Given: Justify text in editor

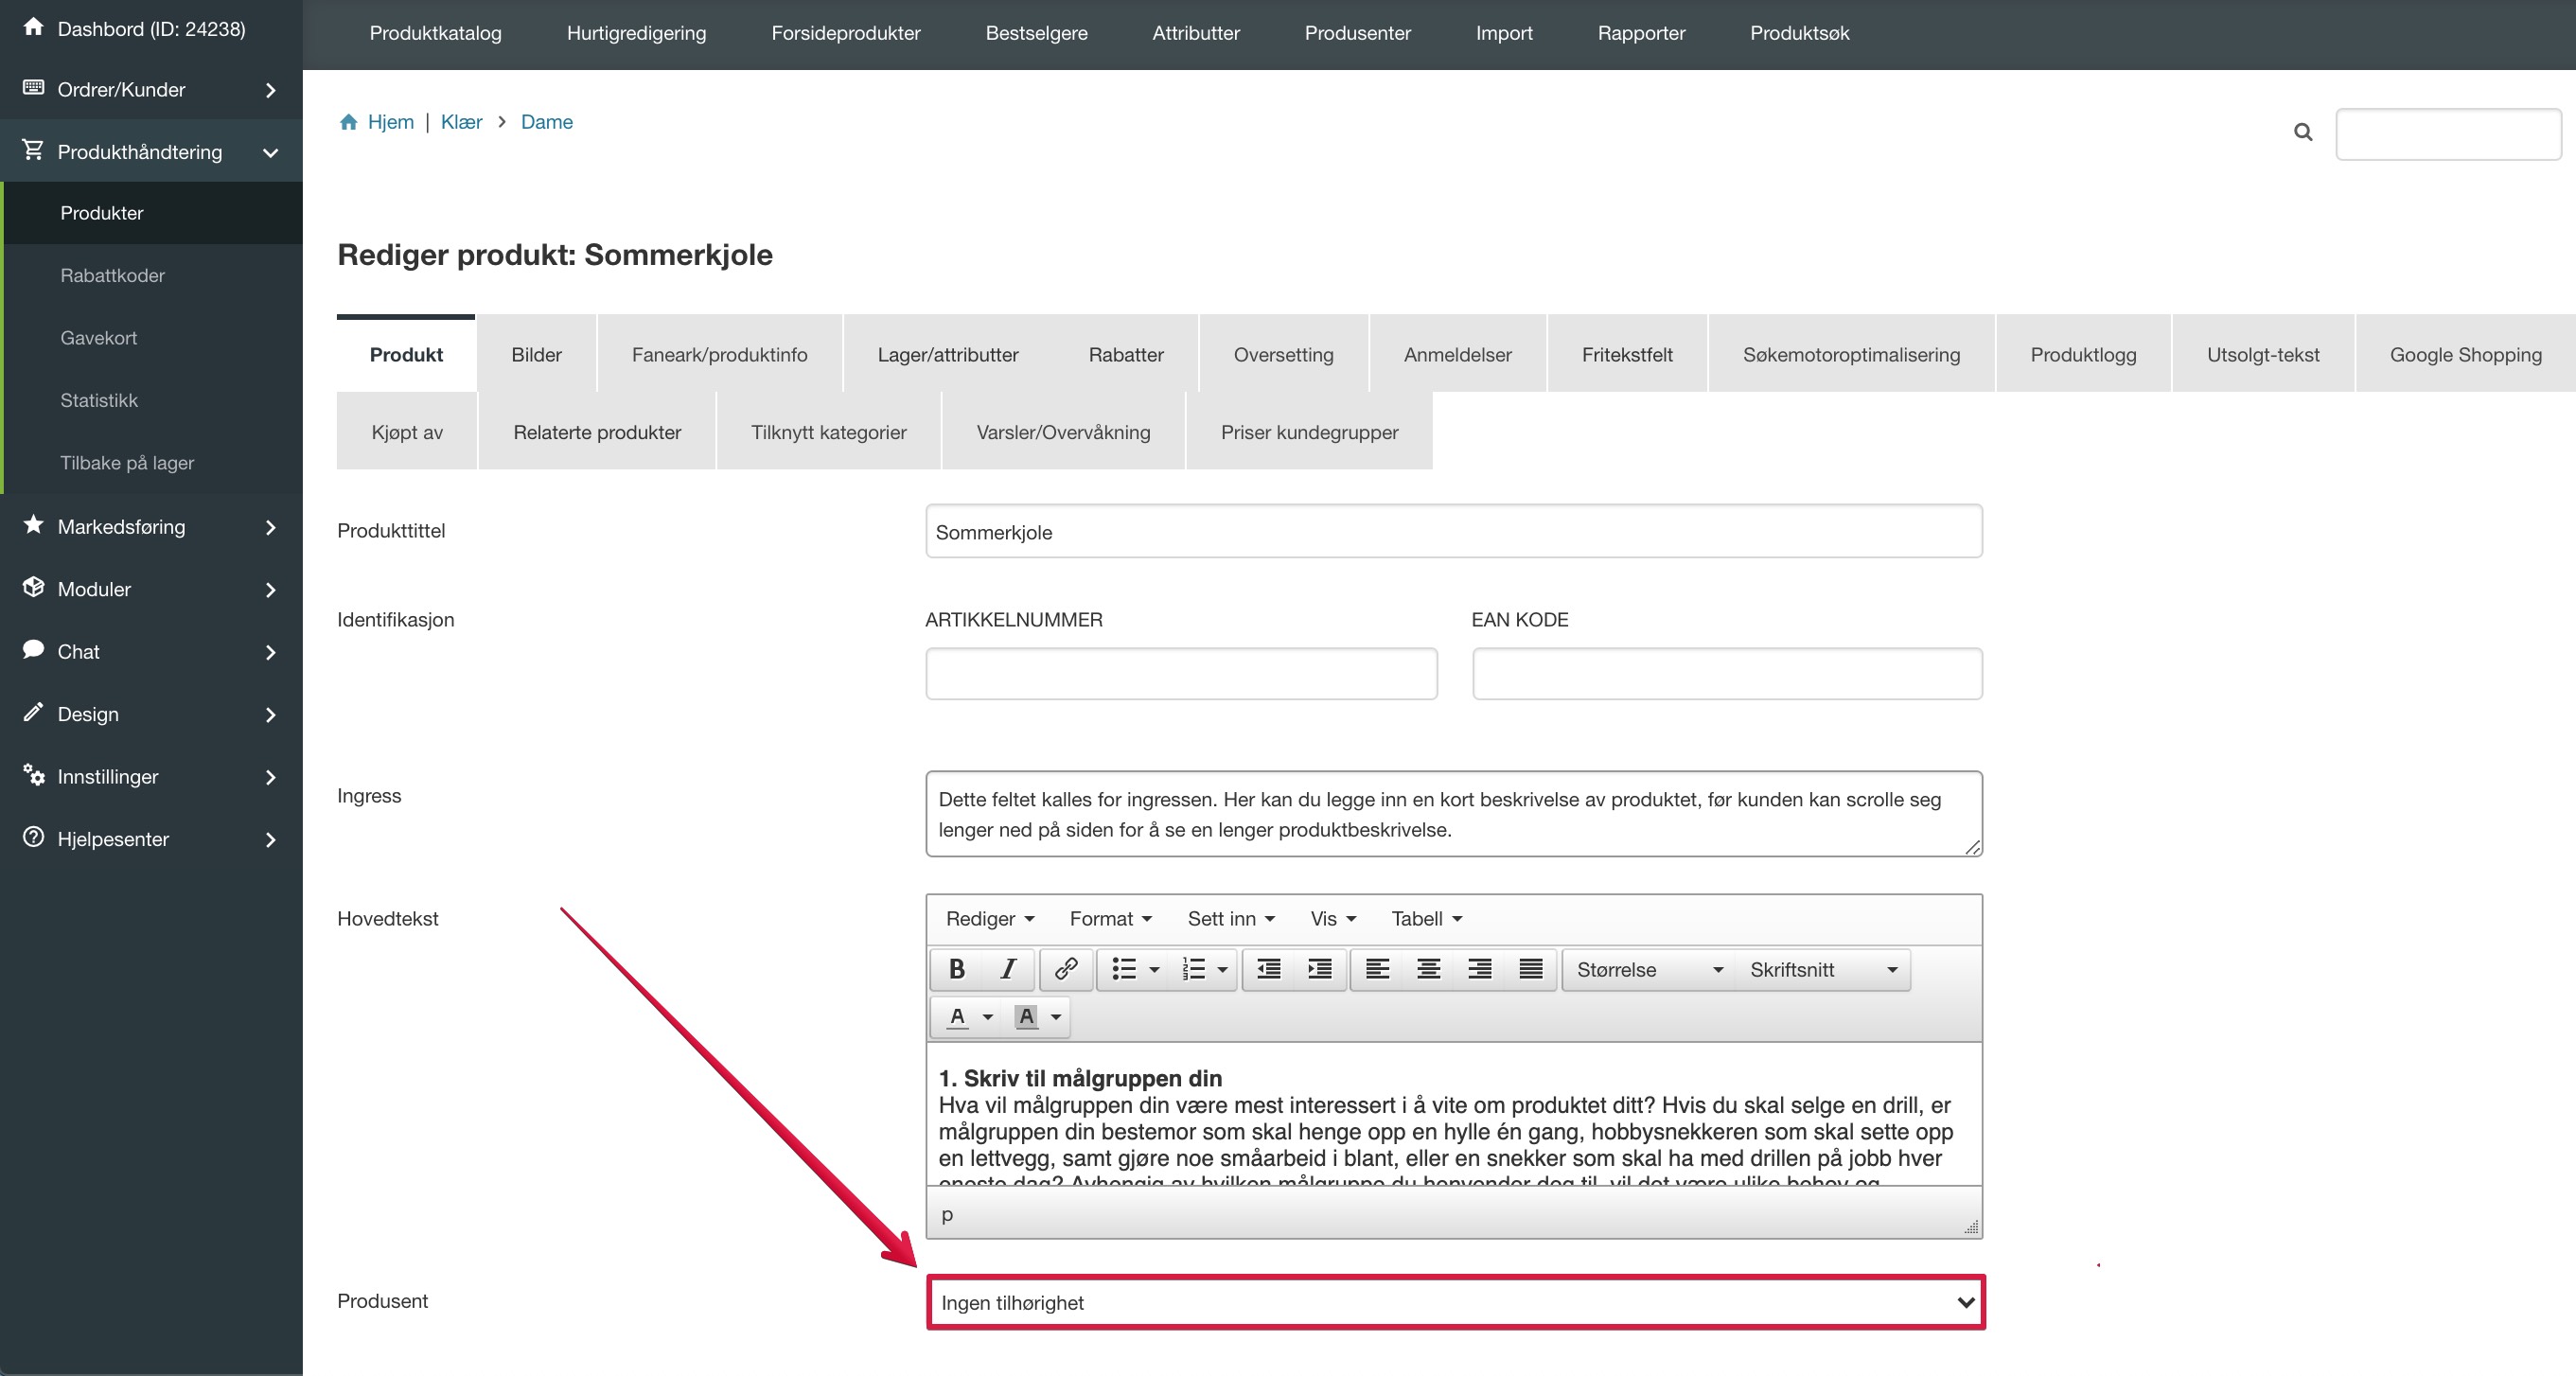Looking at the screenshot, I should pyautogui.click(x=1530, y=969).
